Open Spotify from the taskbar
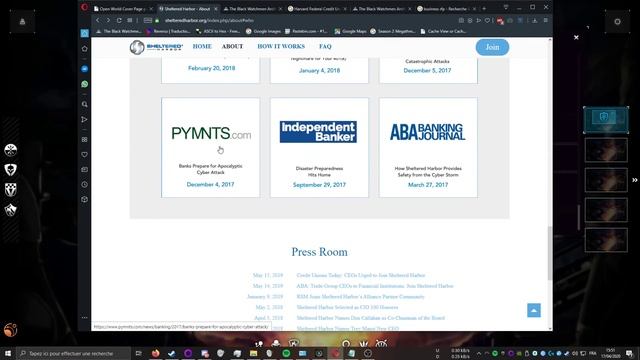The image size is (640, 360). pos(286,353)
